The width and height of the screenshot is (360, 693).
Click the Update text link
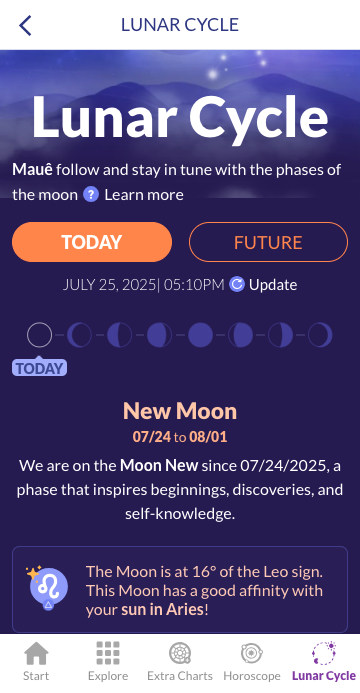tap(273, 285)
